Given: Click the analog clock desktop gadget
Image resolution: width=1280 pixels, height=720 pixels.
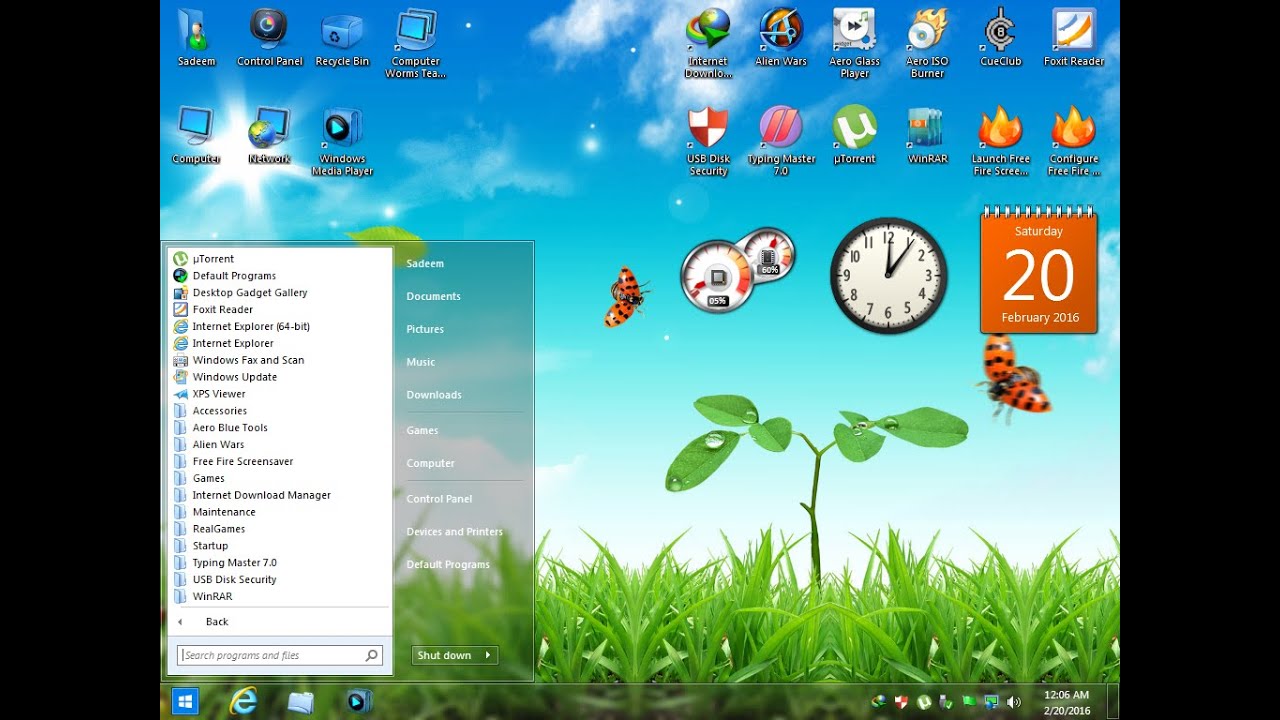Looking at the screenshot, I should (x=889, y=276).
